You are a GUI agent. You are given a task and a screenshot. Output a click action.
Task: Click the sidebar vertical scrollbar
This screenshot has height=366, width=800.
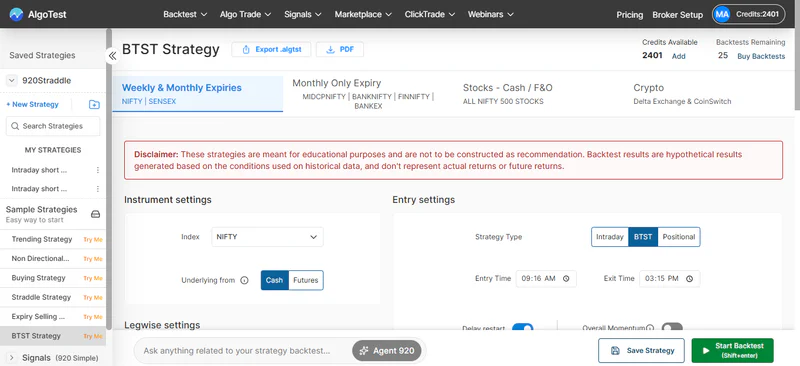pyautogui.click(x=109, y=179)
